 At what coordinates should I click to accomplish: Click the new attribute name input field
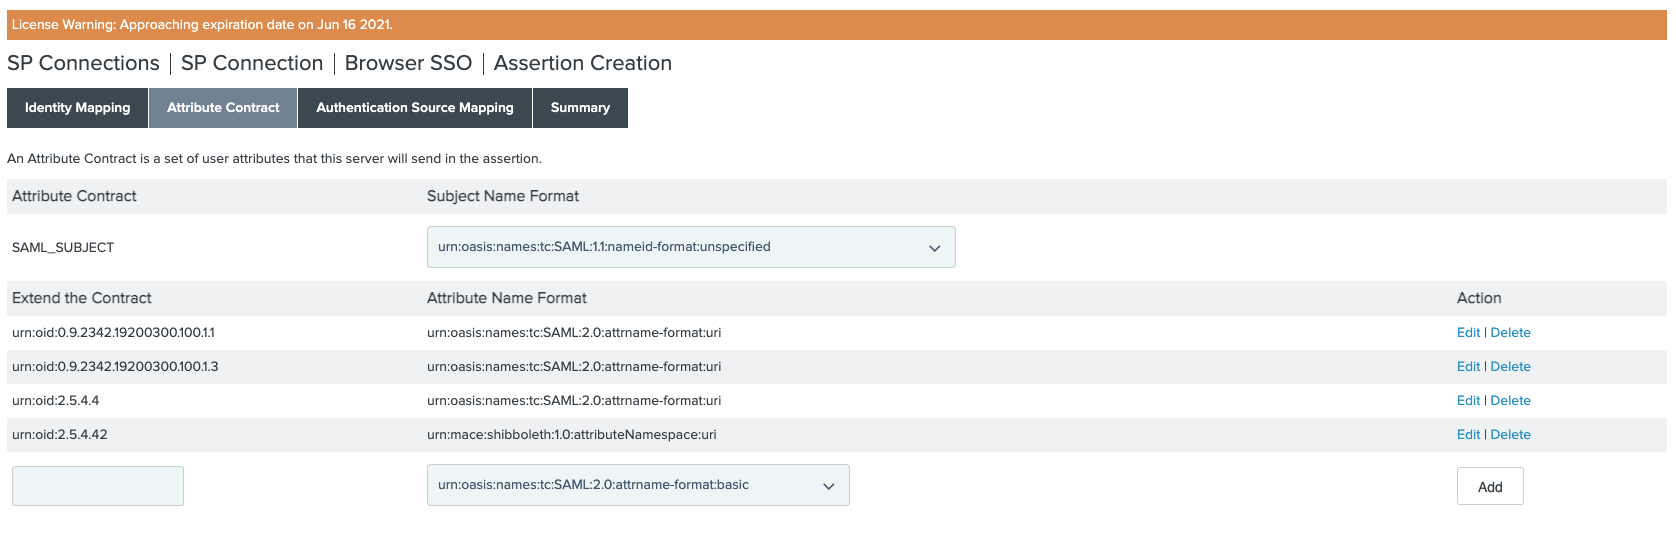tap(98, 486)
